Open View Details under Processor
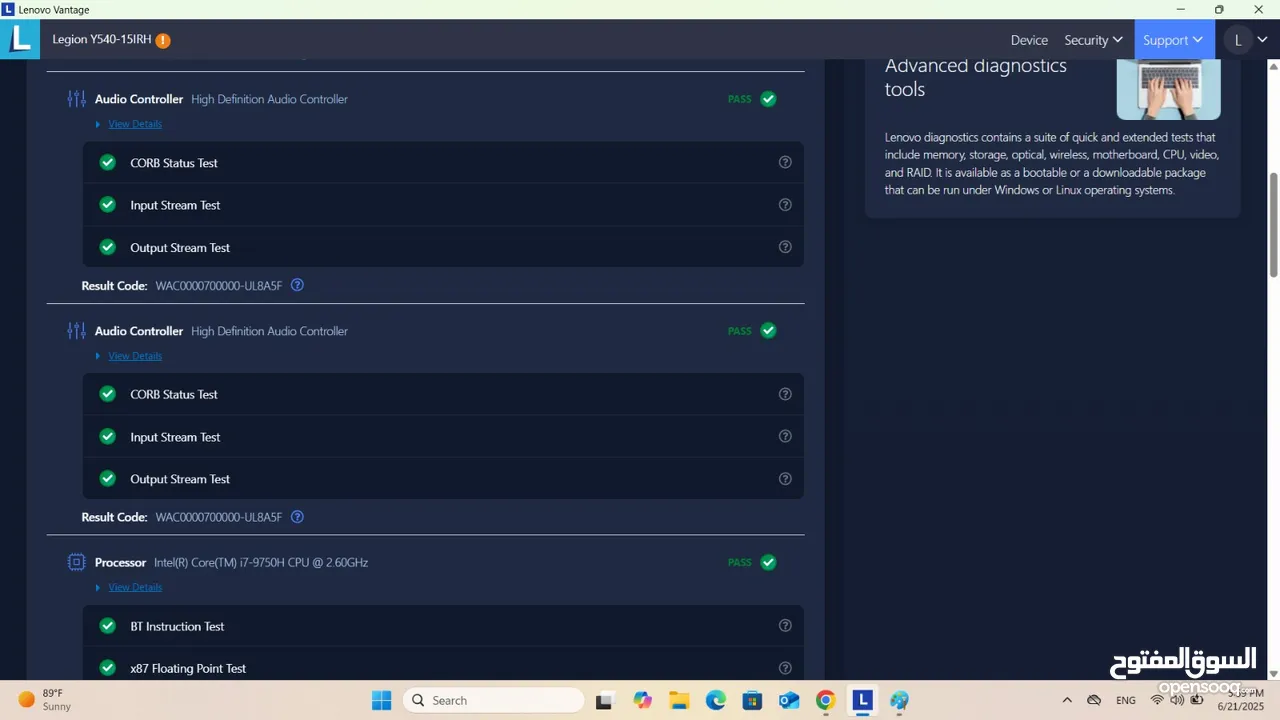 [135, 587]
